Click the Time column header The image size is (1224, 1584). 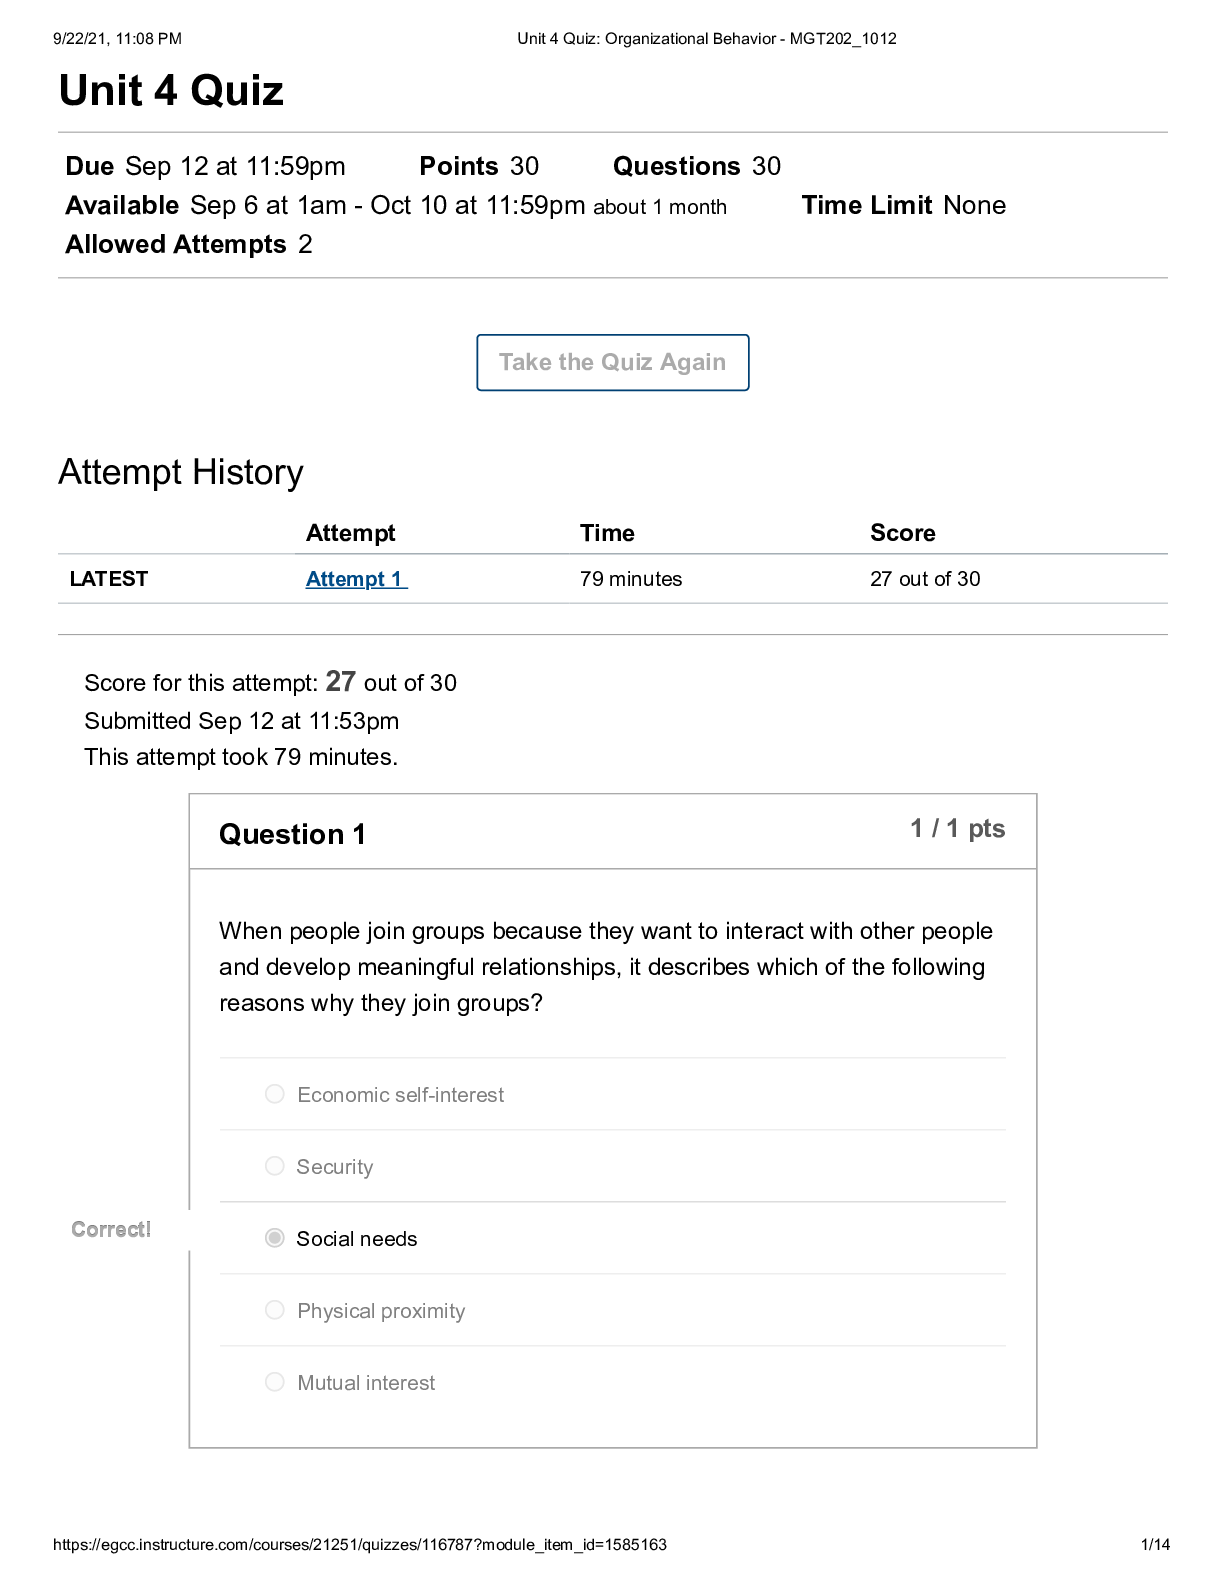pos(607,533)
